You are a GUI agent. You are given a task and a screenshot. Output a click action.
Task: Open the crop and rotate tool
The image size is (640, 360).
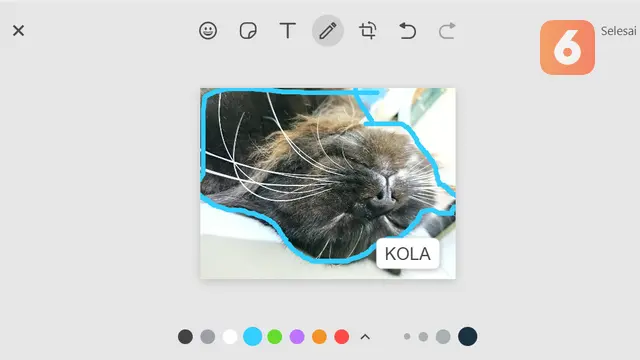[368, 31]
